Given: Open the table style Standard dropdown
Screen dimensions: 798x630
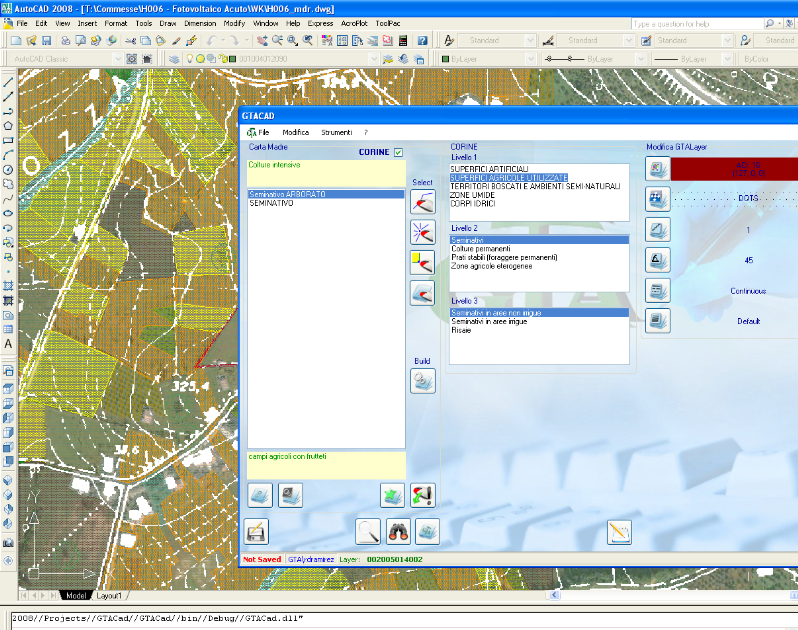Looking at the screenshot, I should (728, 40).
